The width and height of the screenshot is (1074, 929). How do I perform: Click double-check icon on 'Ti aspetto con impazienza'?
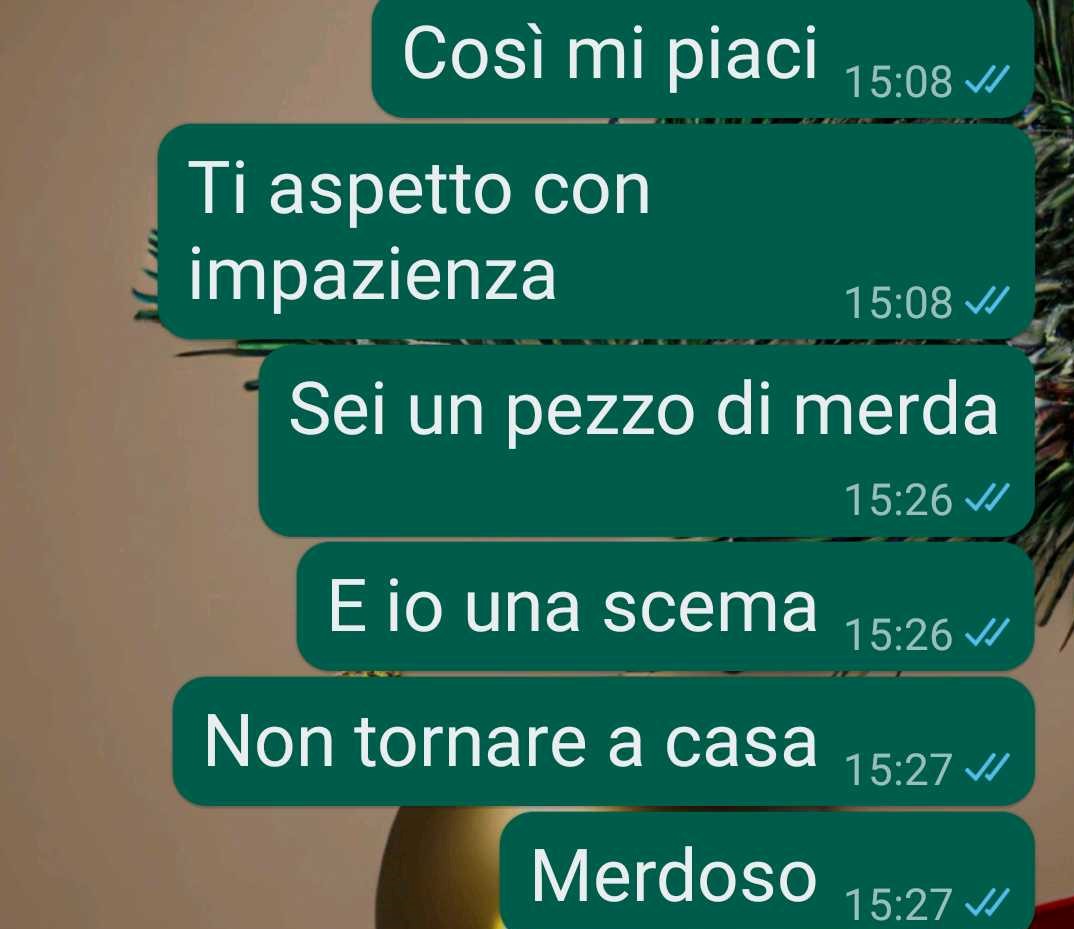tap(986, 301)
